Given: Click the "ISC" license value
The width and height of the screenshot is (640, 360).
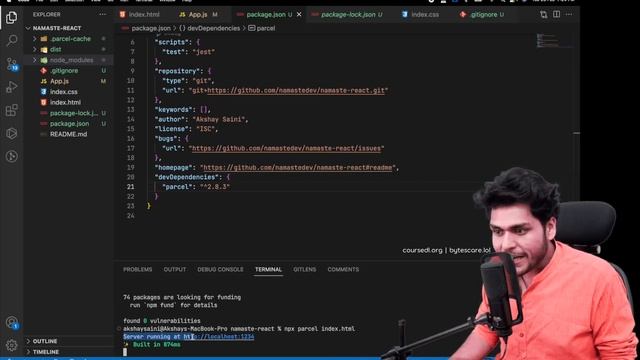Looking at the screenshot, I should pos(205,129).
